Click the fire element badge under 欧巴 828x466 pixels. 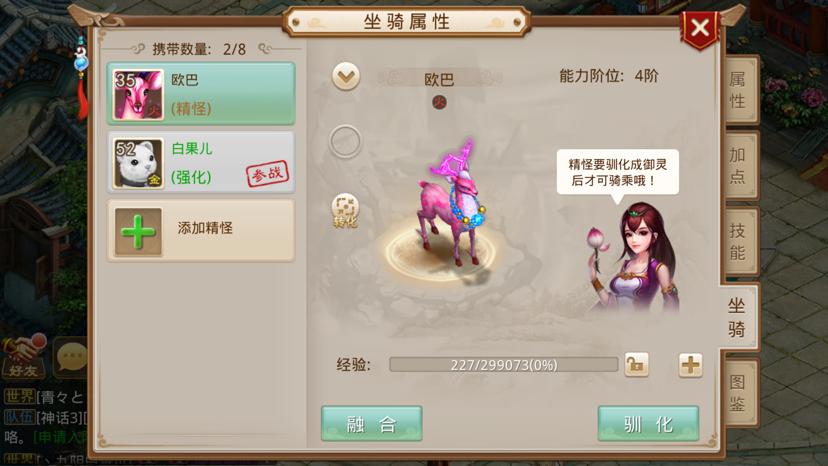[439, 102]
